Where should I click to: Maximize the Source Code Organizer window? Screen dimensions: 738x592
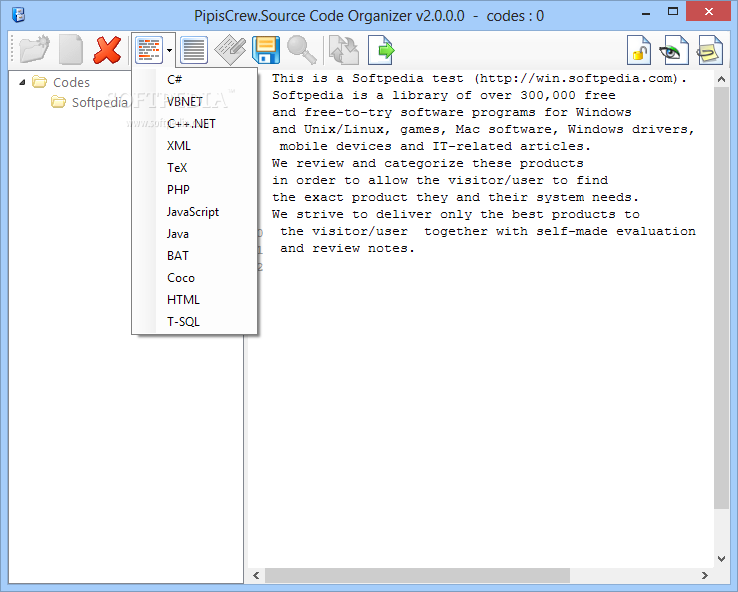pos(673,12)
